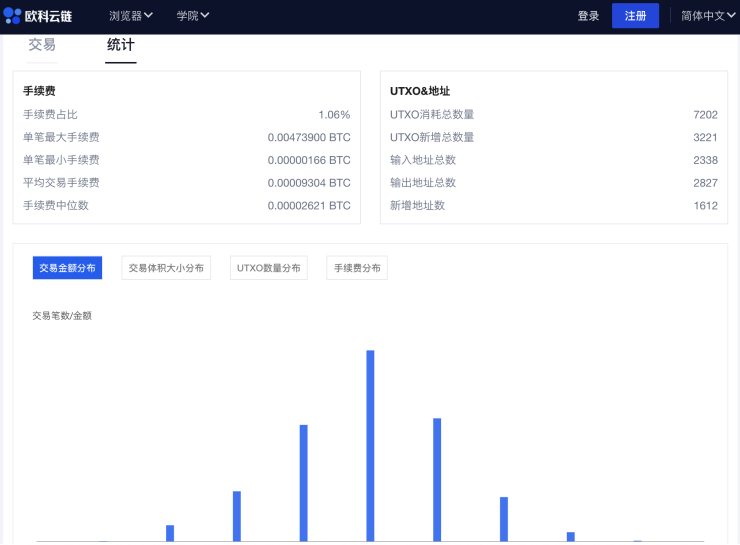The image size is (740, 545).
Task: Click the UTXO新增总数量 label
Action: coord(432,137)
